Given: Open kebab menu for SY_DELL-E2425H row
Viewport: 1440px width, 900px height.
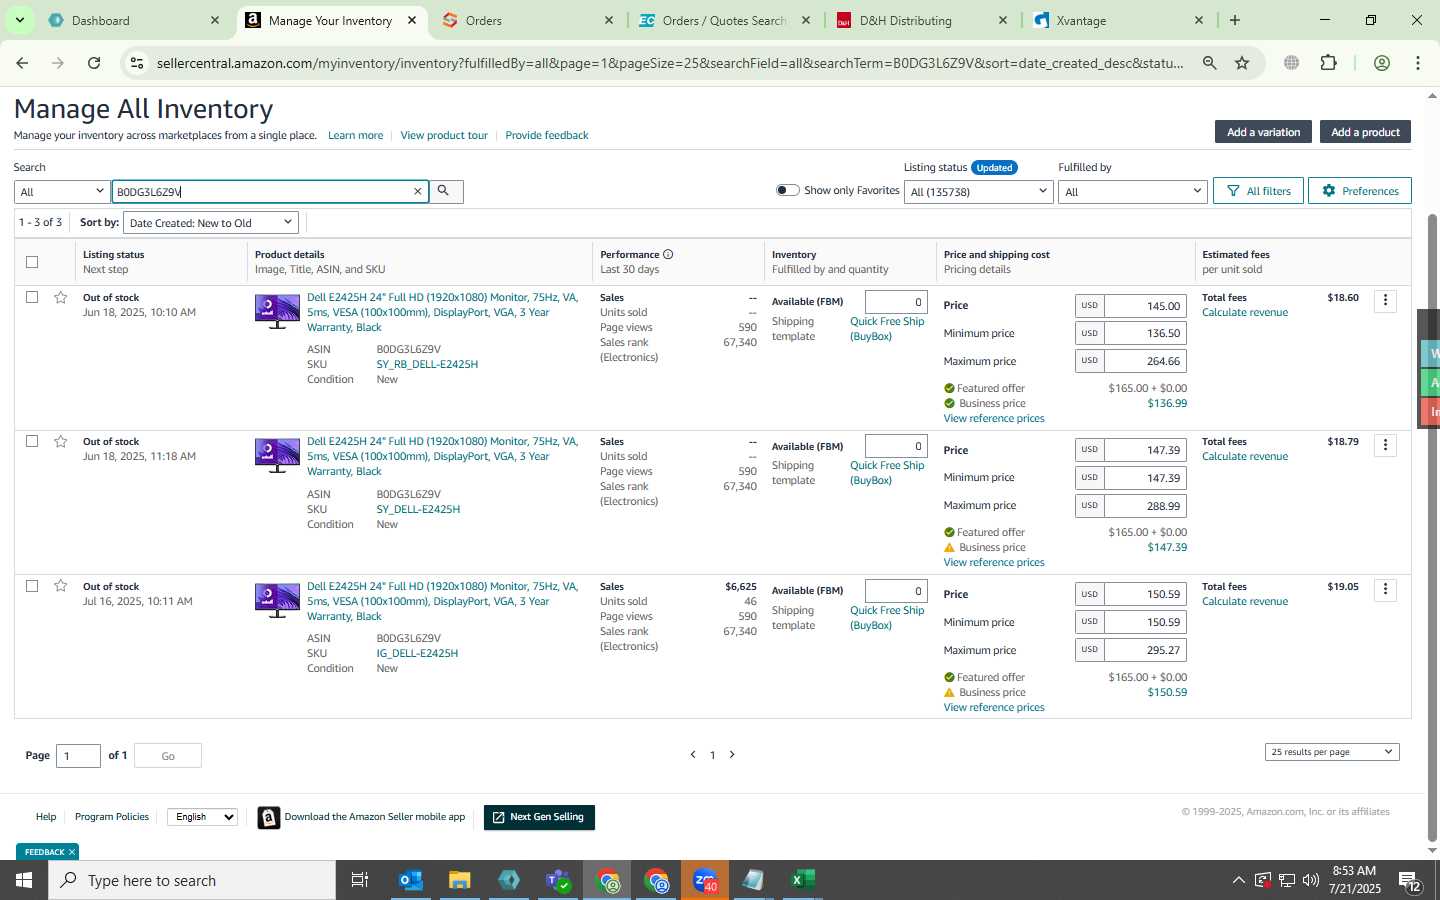Looking at the screenshot, I should click(1385, 445).
